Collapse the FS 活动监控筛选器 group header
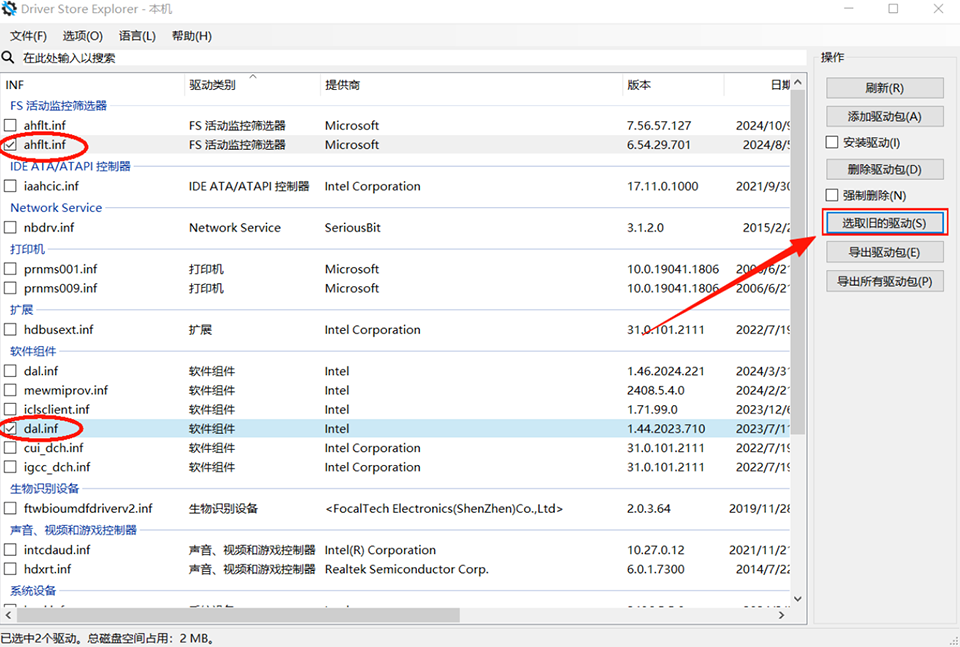The width and height of the screenshot is (960, 647). 58,106
